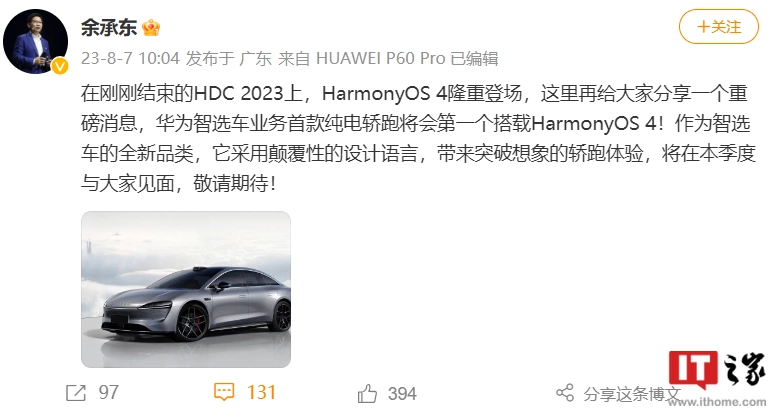Click the crown member icon beside 余承东
Image resolution: width=778 pixels, height=418 pixels.
tap(151, 27)
